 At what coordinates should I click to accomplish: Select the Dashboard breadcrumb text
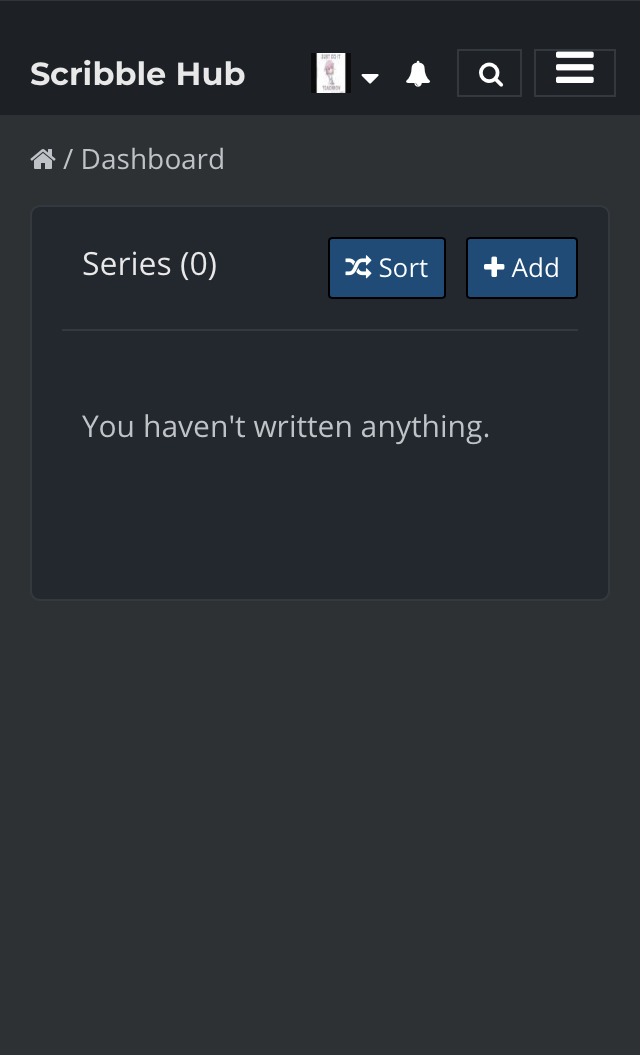pos(152,159)
